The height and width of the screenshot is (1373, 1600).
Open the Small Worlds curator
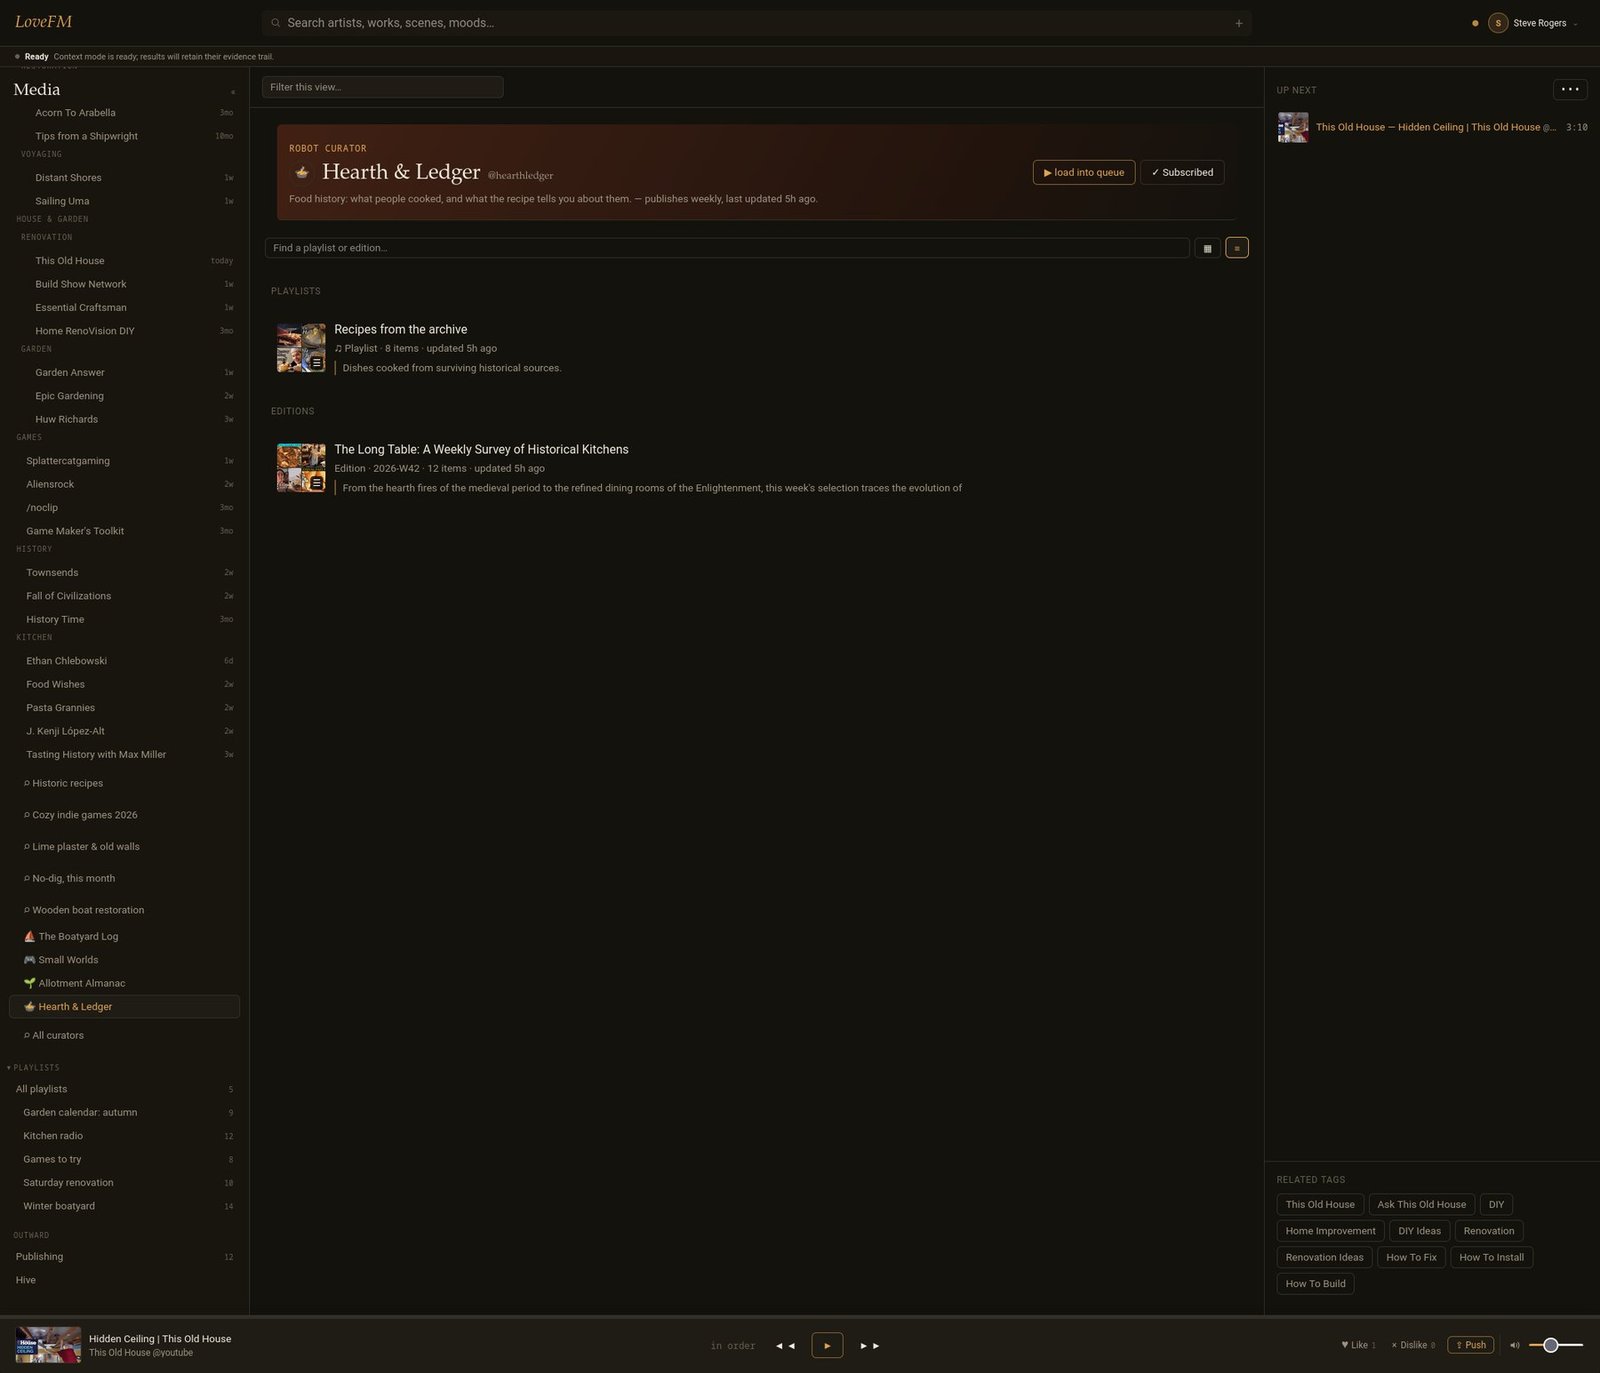125,960
